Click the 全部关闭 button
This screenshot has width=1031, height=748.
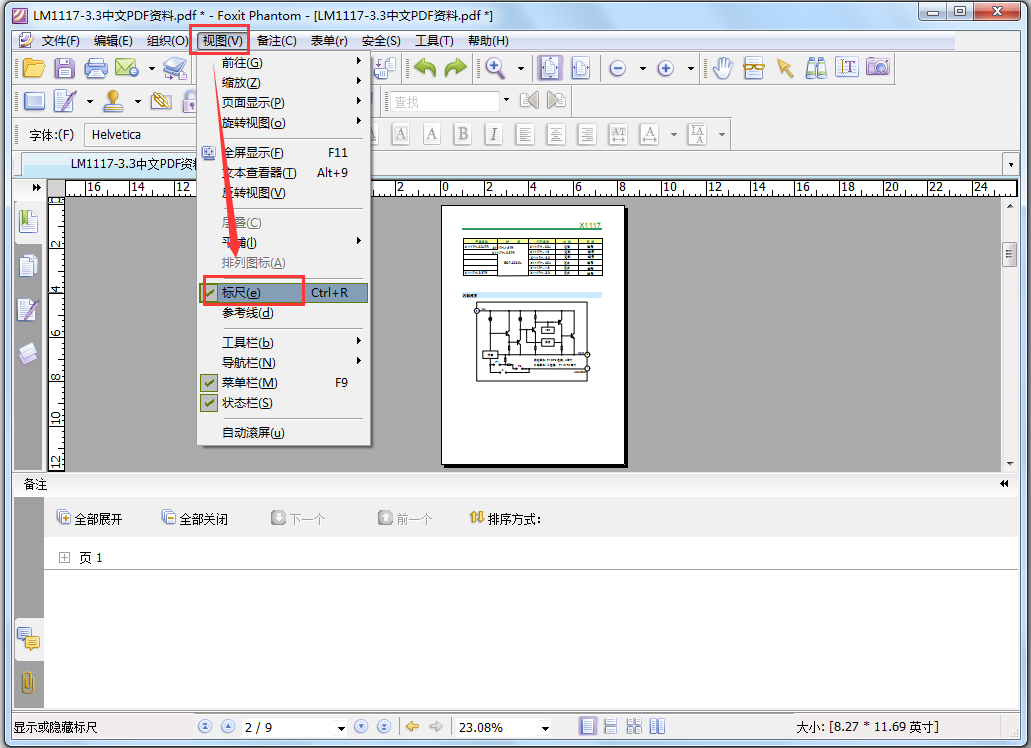(195, 519)
